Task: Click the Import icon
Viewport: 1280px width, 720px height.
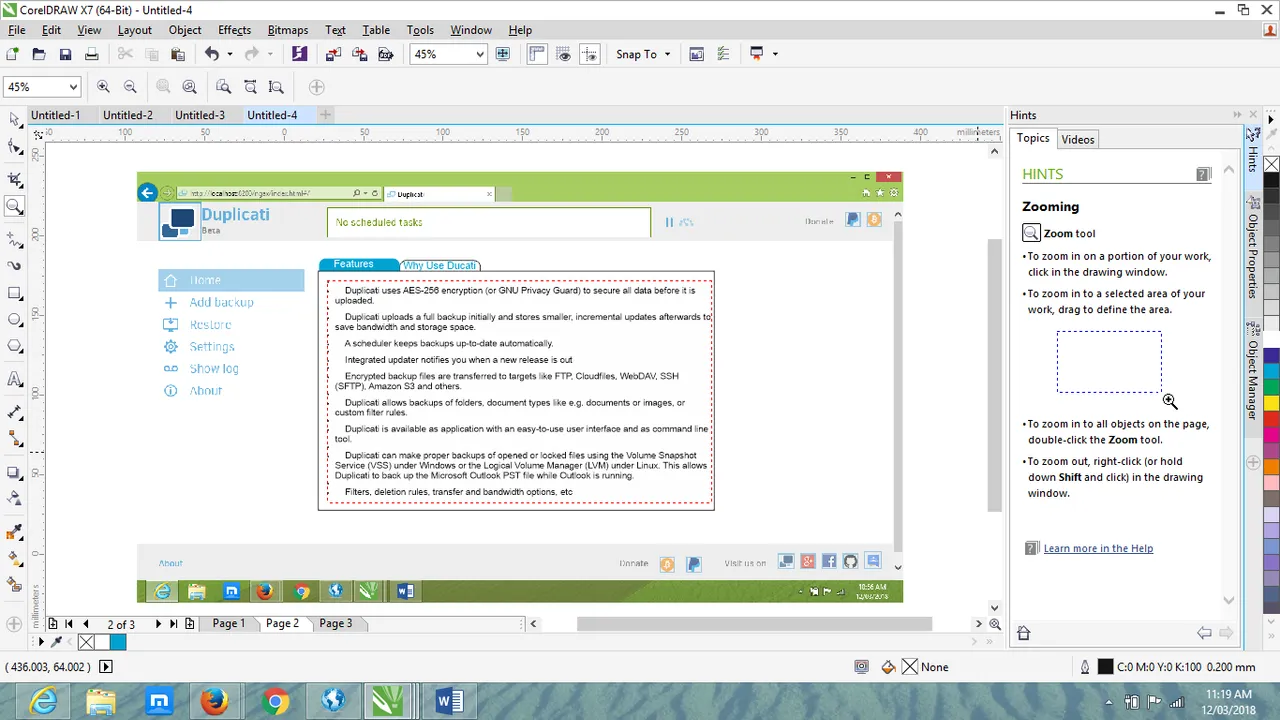Action: click(333, 54)
